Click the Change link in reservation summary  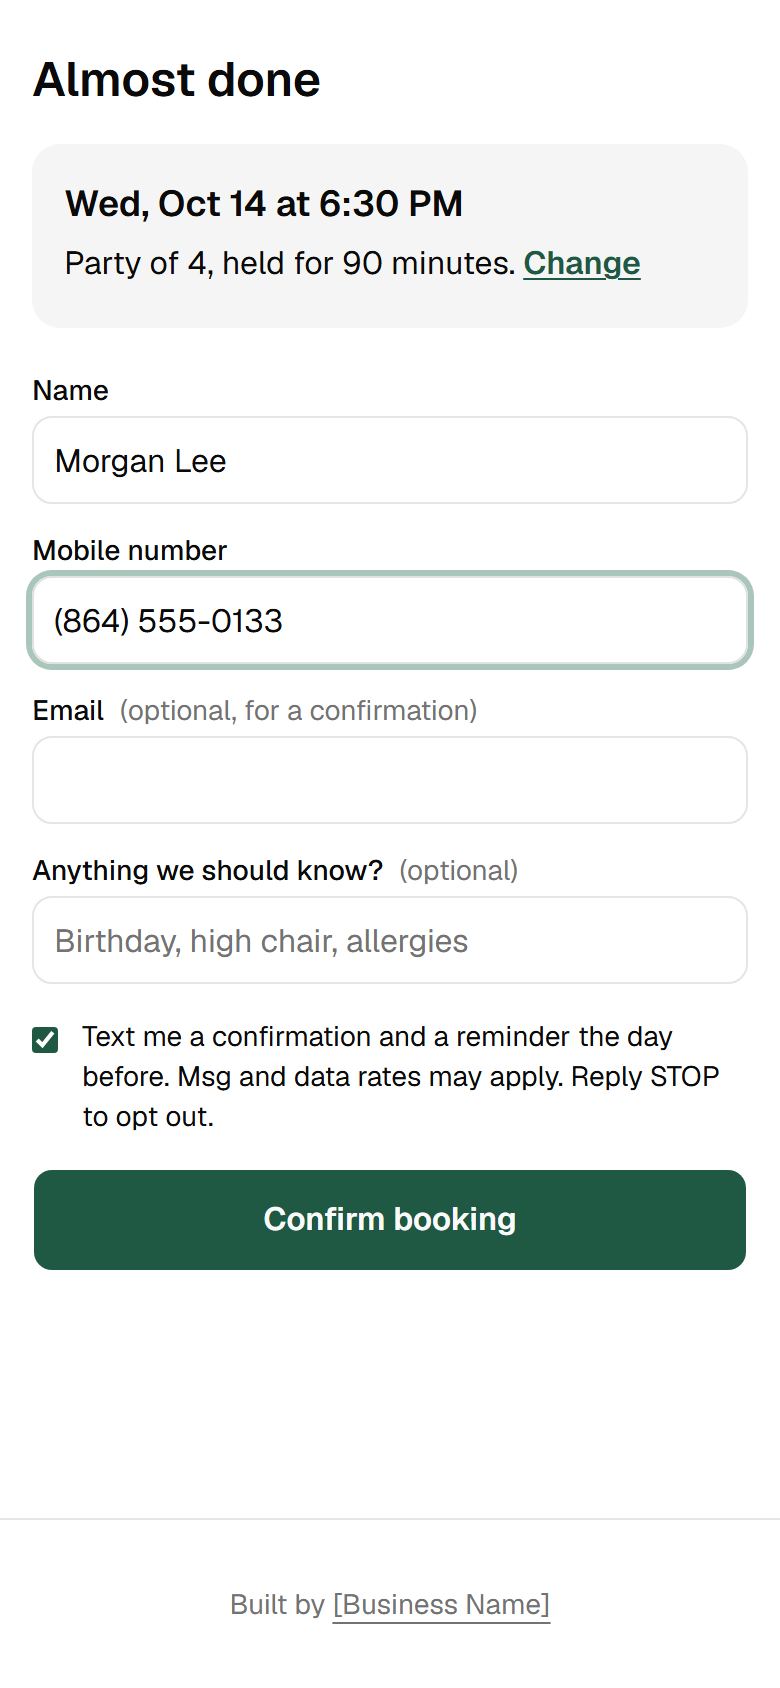(x=582, y=263)
